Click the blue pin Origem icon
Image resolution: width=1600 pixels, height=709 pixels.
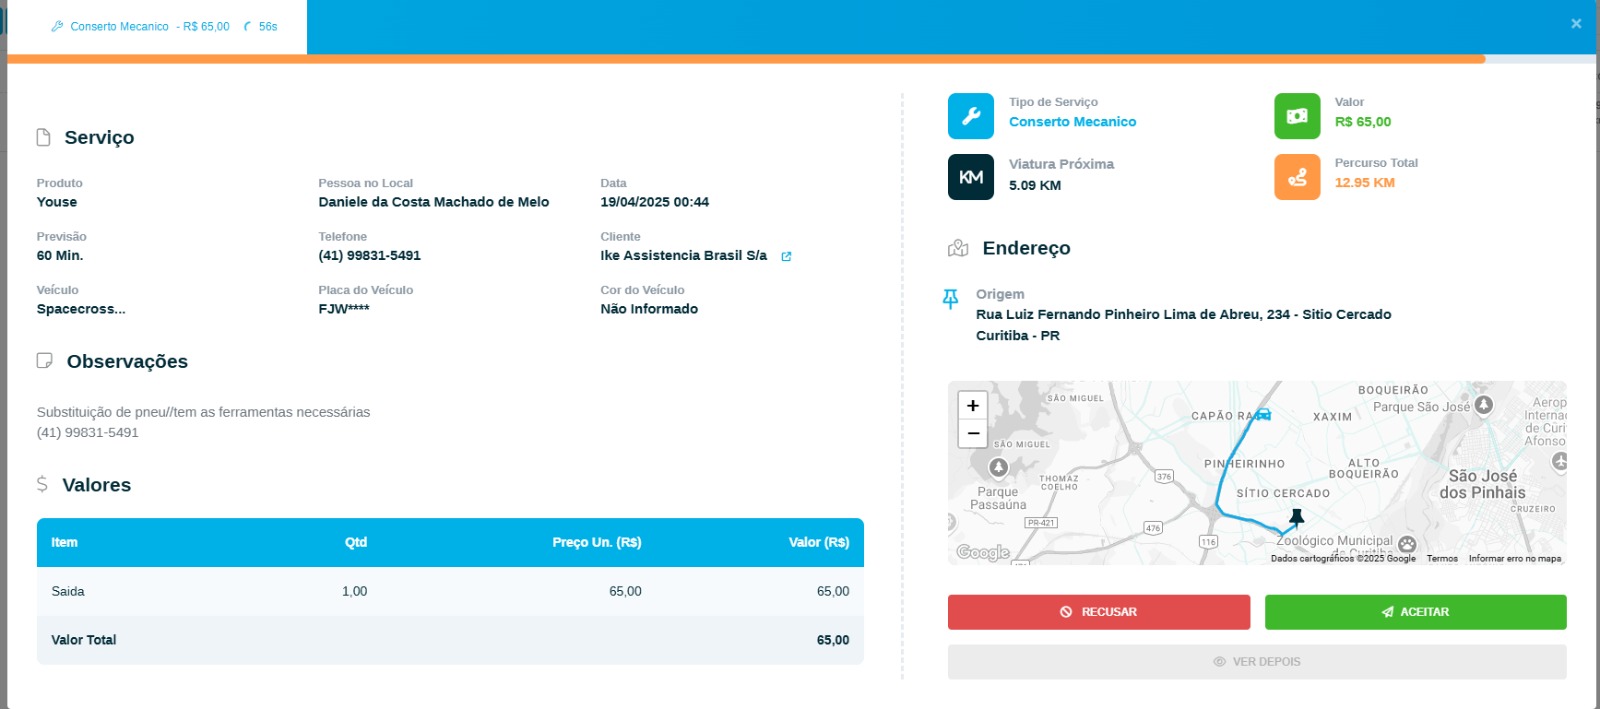[x=950, y=298]
